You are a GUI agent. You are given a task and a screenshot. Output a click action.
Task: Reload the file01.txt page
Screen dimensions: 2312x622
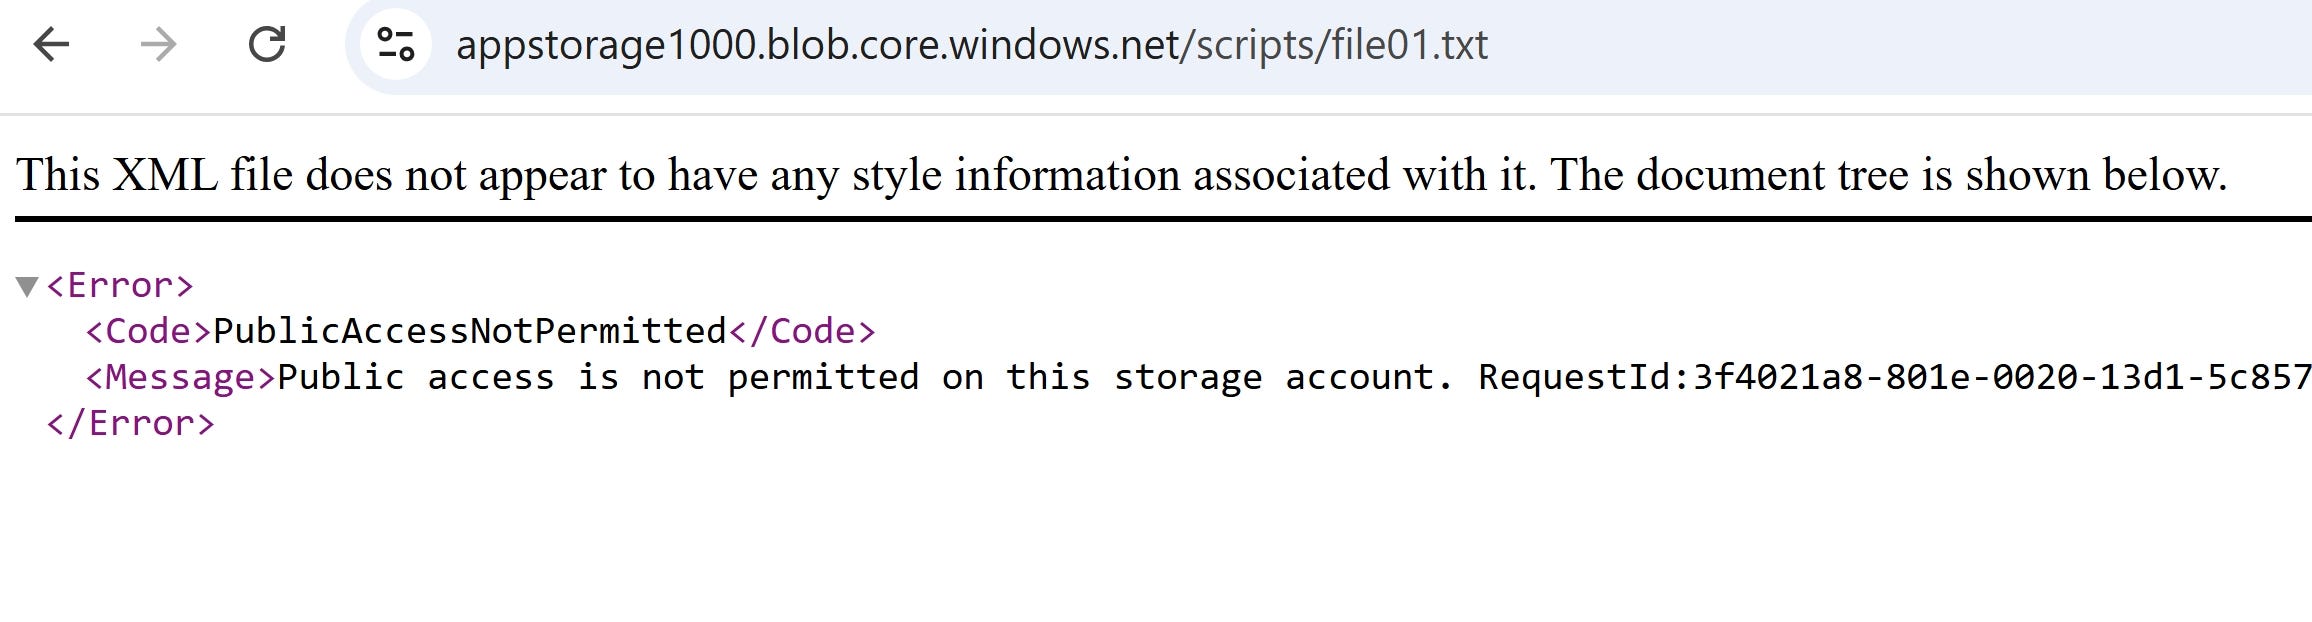point(267,44)
